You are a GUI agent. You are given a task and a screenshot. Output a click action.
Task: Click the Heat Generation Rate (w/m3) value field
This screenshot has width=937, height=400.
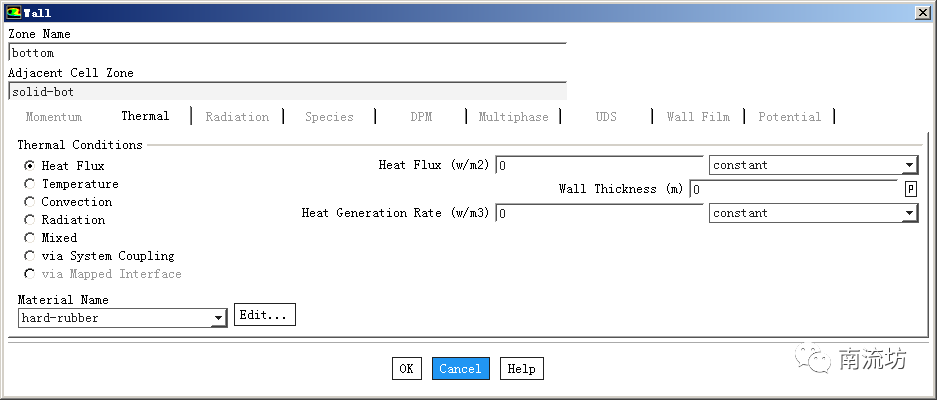(x=599, y=213)
